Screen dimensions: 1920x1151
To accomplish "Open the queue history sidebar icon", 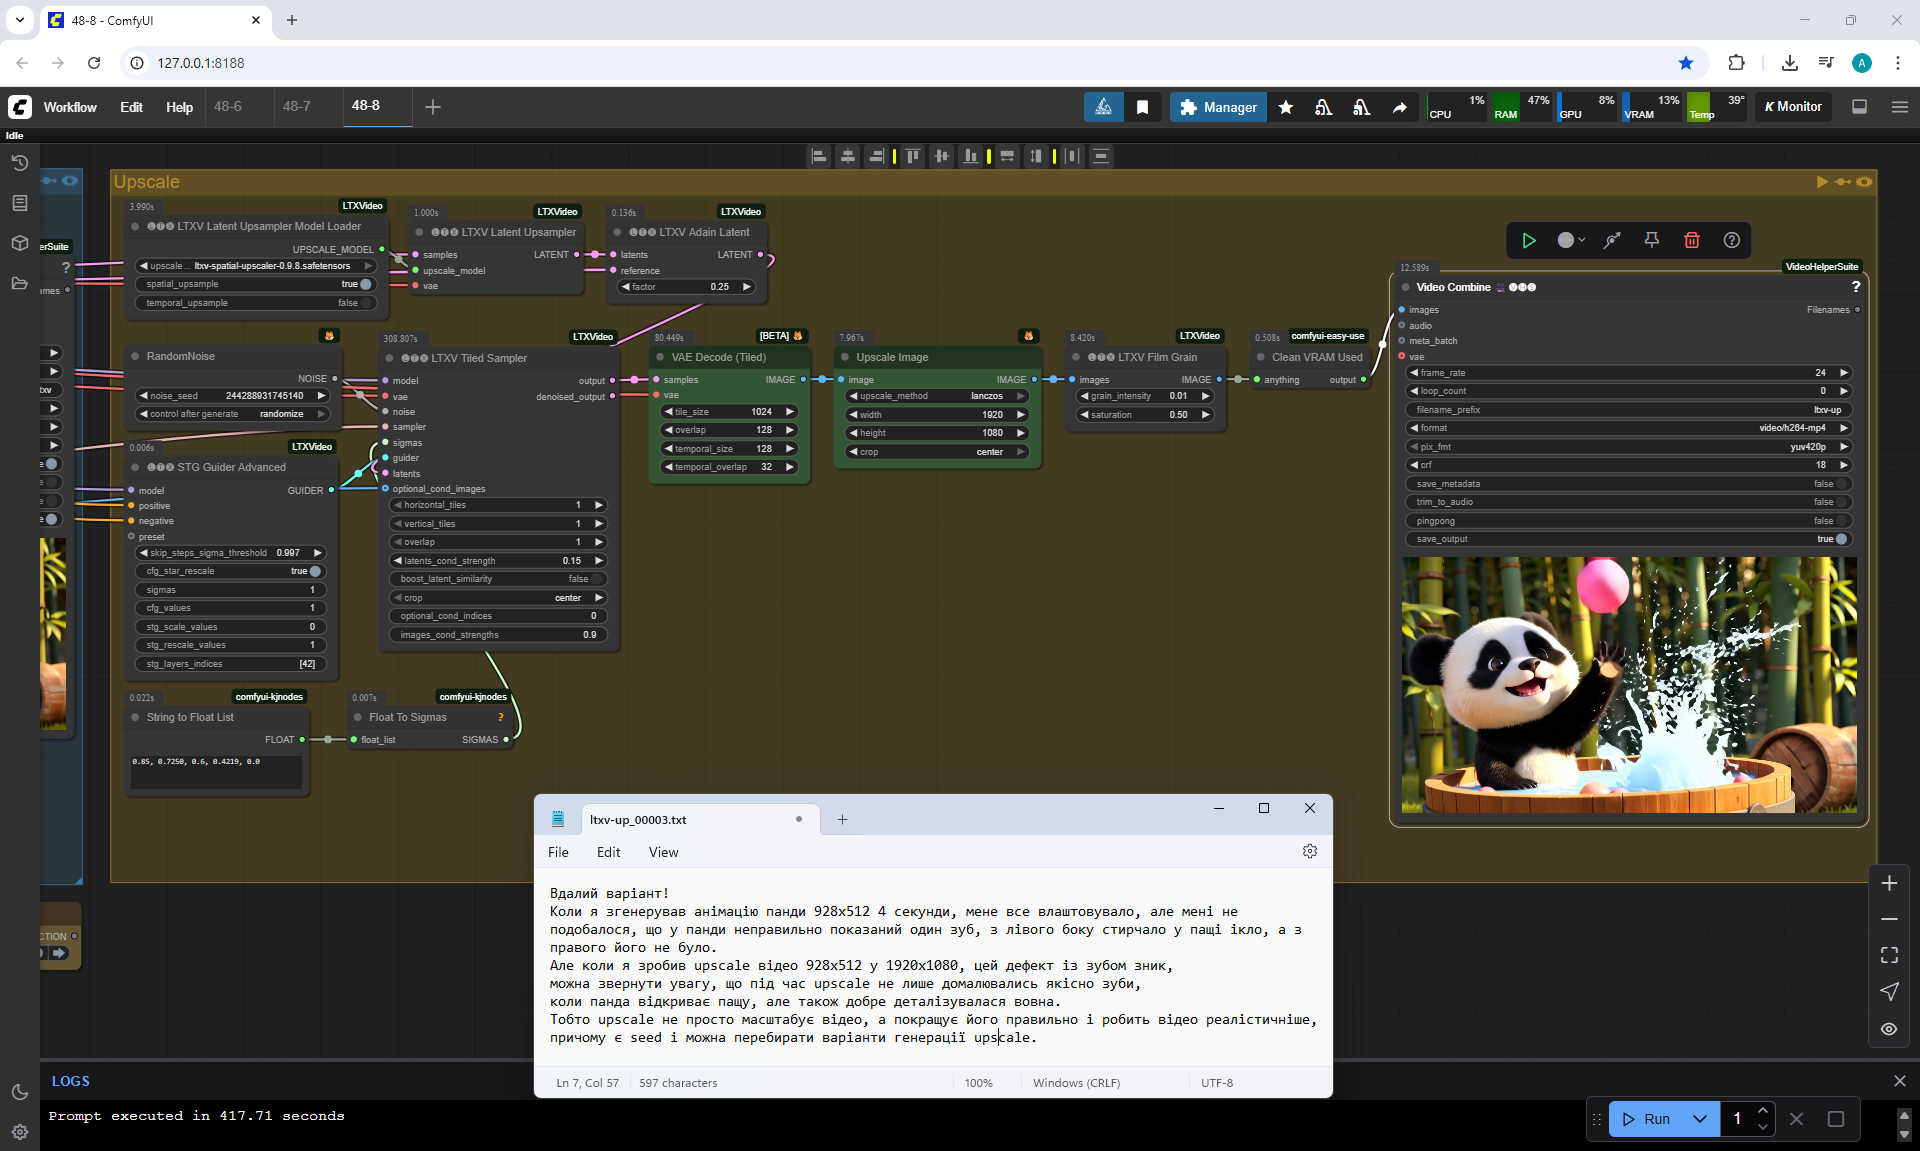I will tap(19, 163).
